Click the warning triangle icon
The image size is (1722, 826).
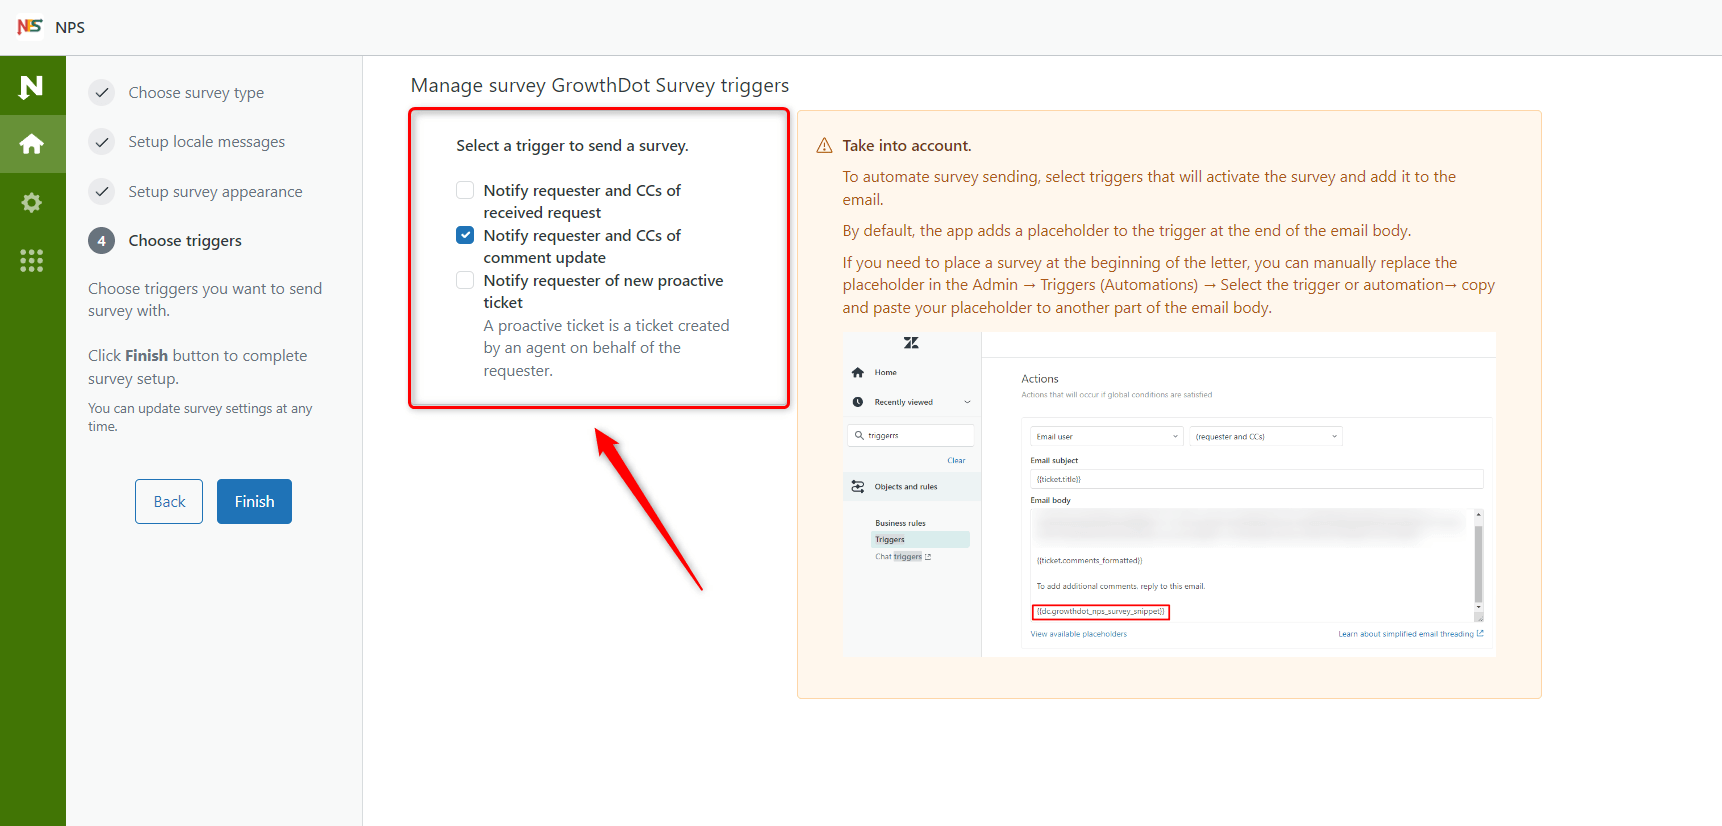825,146
